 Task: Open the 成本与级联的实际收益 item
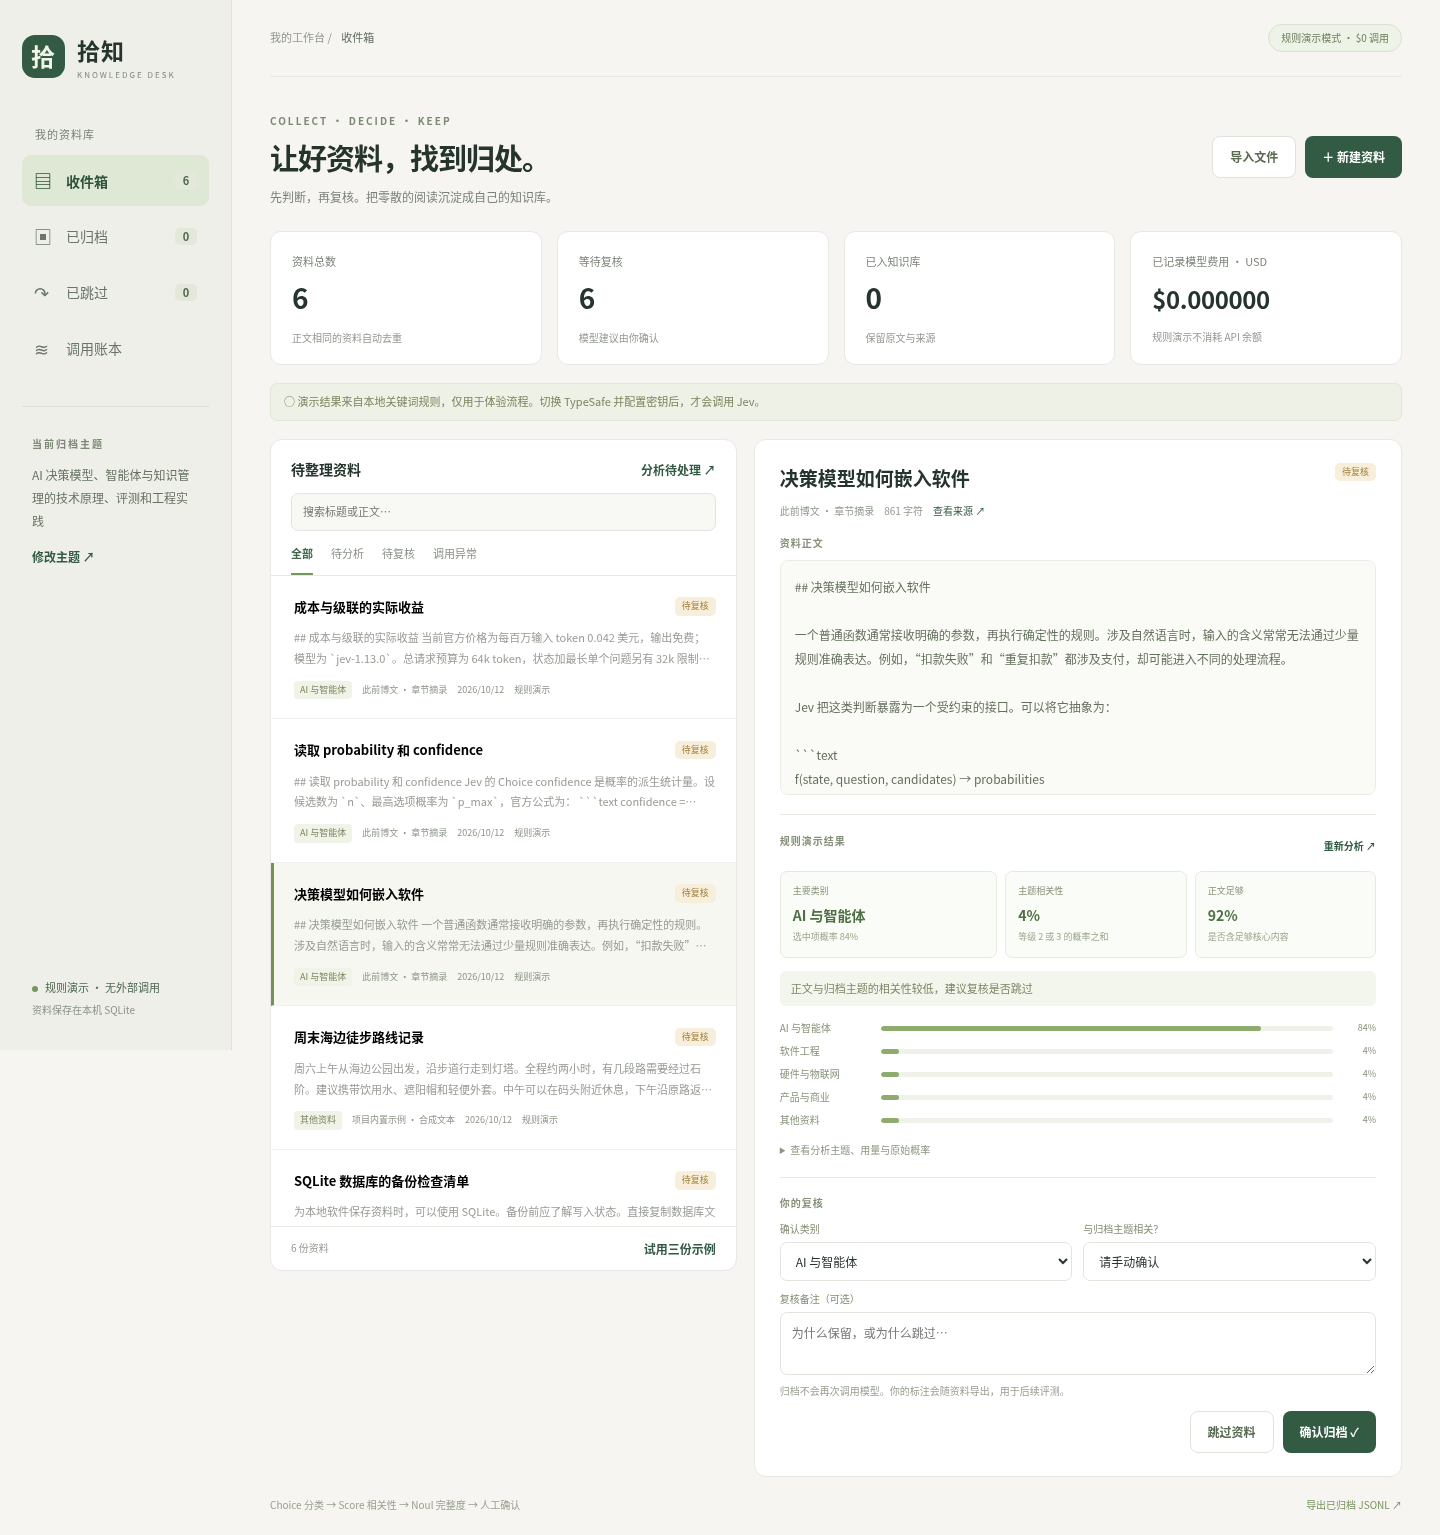503,647
